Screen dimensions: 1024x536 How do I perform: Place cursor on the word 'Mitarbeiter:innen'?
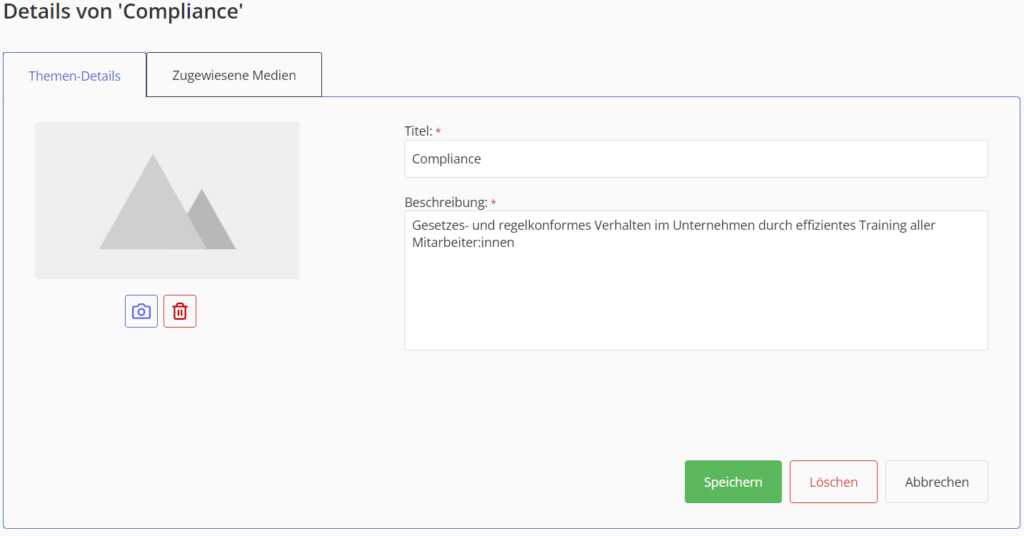coord(463,242)
